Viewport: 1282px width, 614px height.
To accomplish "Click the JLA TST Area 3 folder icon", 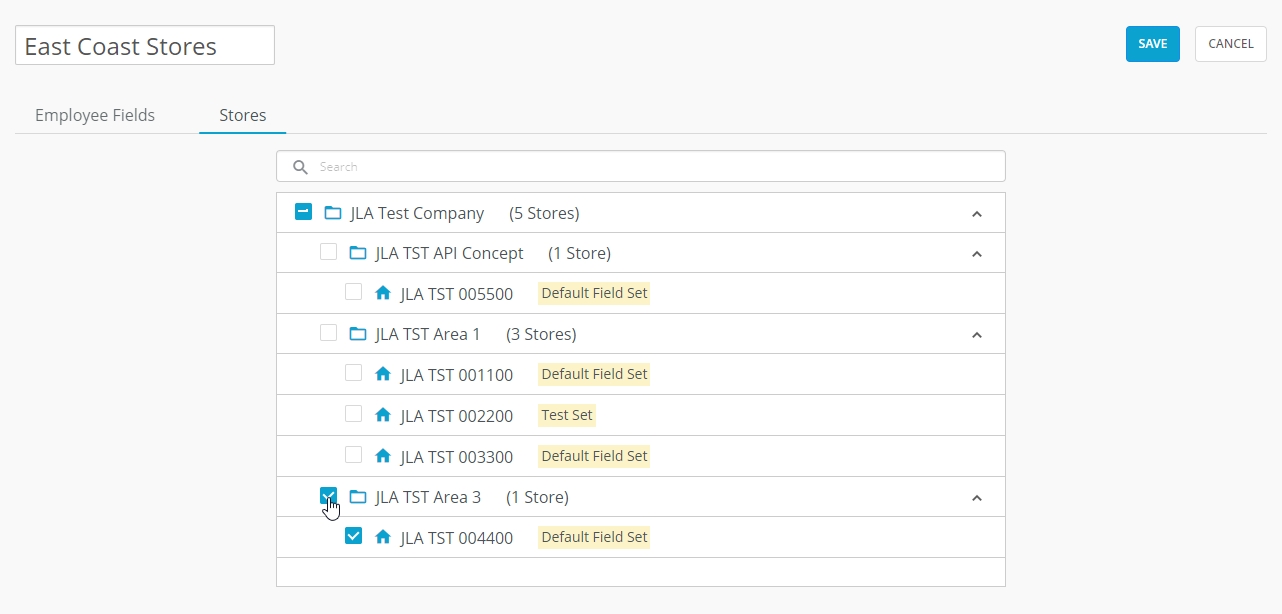I will (x=358, y=497).
